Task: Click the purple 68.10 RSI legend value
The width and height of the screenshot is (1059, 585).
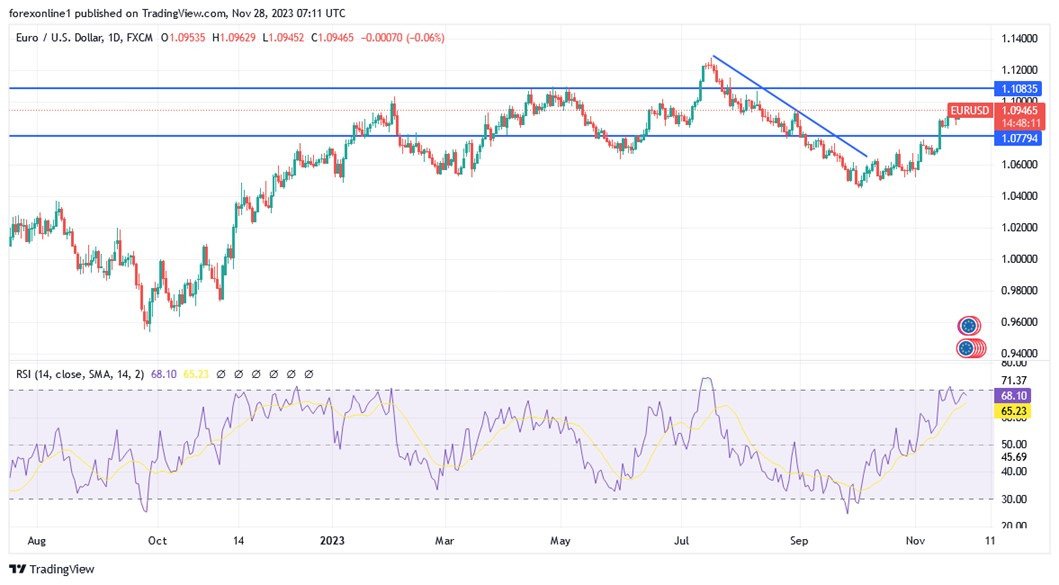Action: coord(163,374)
